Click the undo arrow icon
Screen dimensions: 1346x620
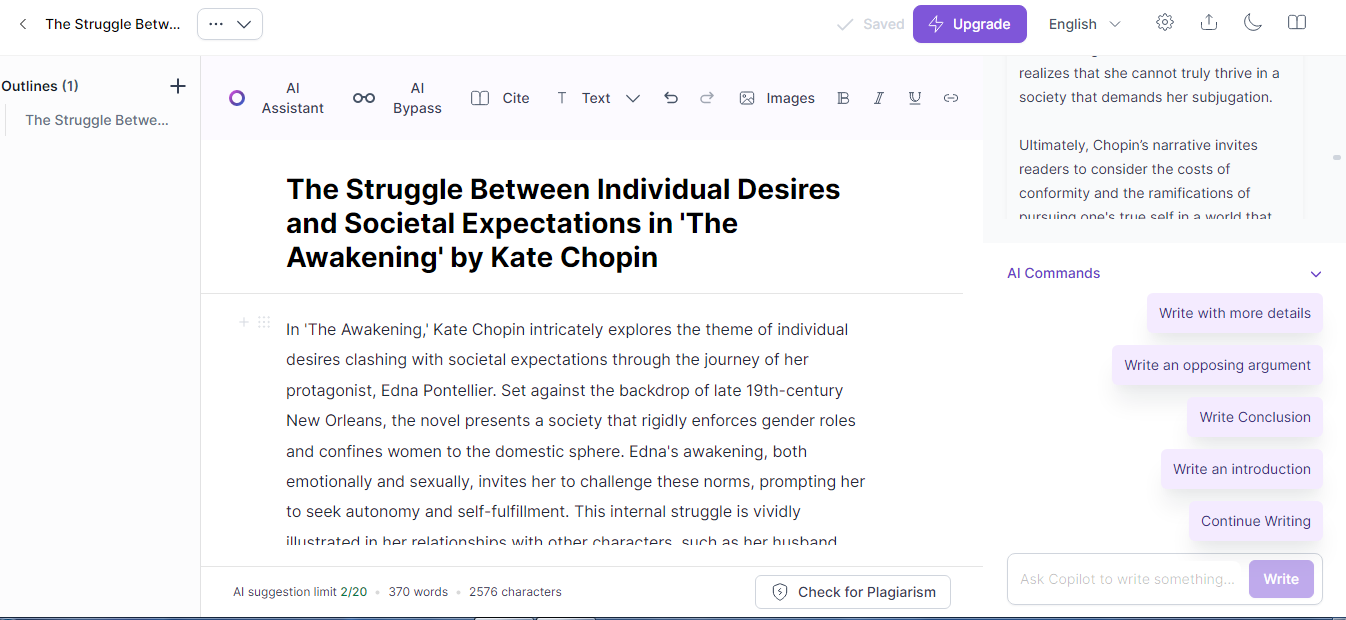tap(671, 98)
